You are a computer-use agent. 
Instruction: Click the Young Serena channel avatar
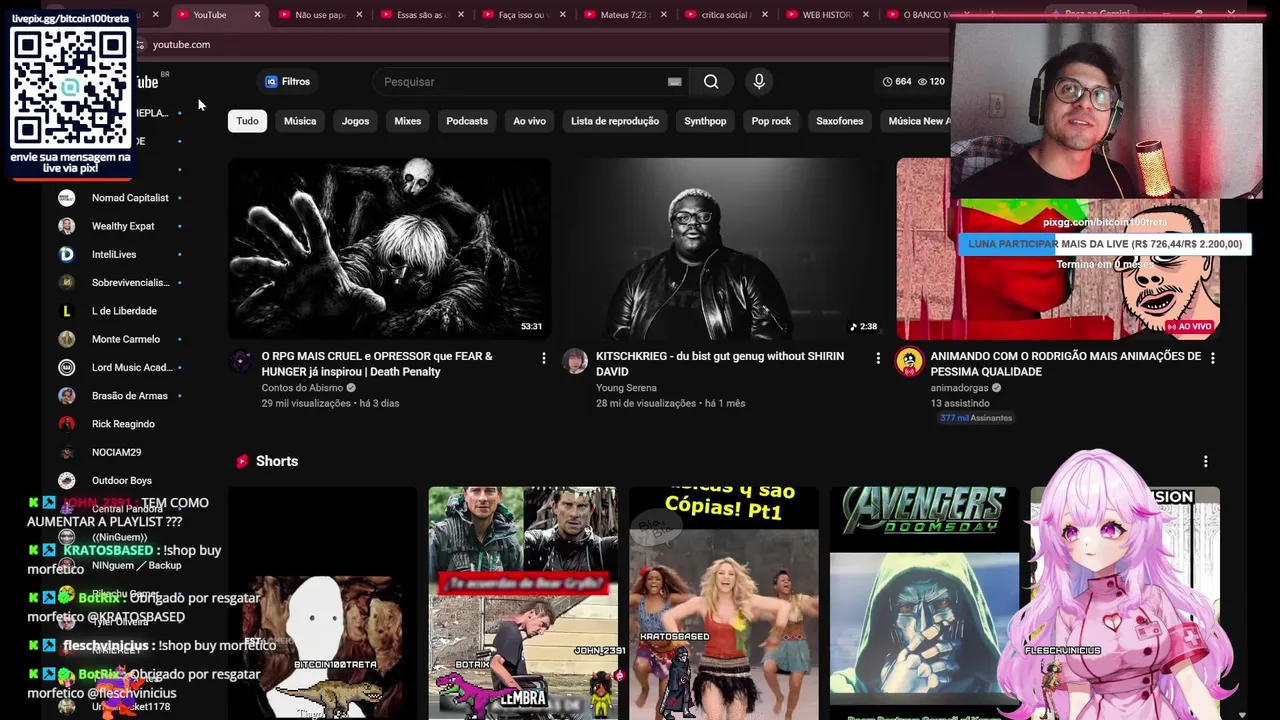tap(575, 362)
